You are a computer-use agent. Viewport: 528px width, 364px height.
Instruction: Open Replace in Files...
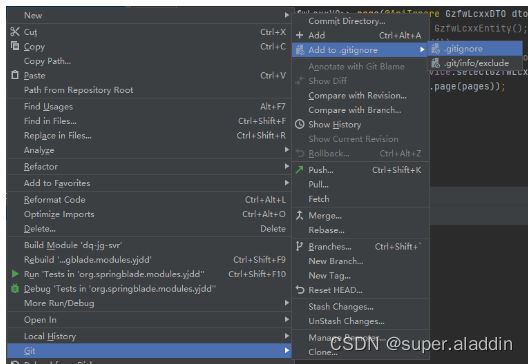[58, 135]
